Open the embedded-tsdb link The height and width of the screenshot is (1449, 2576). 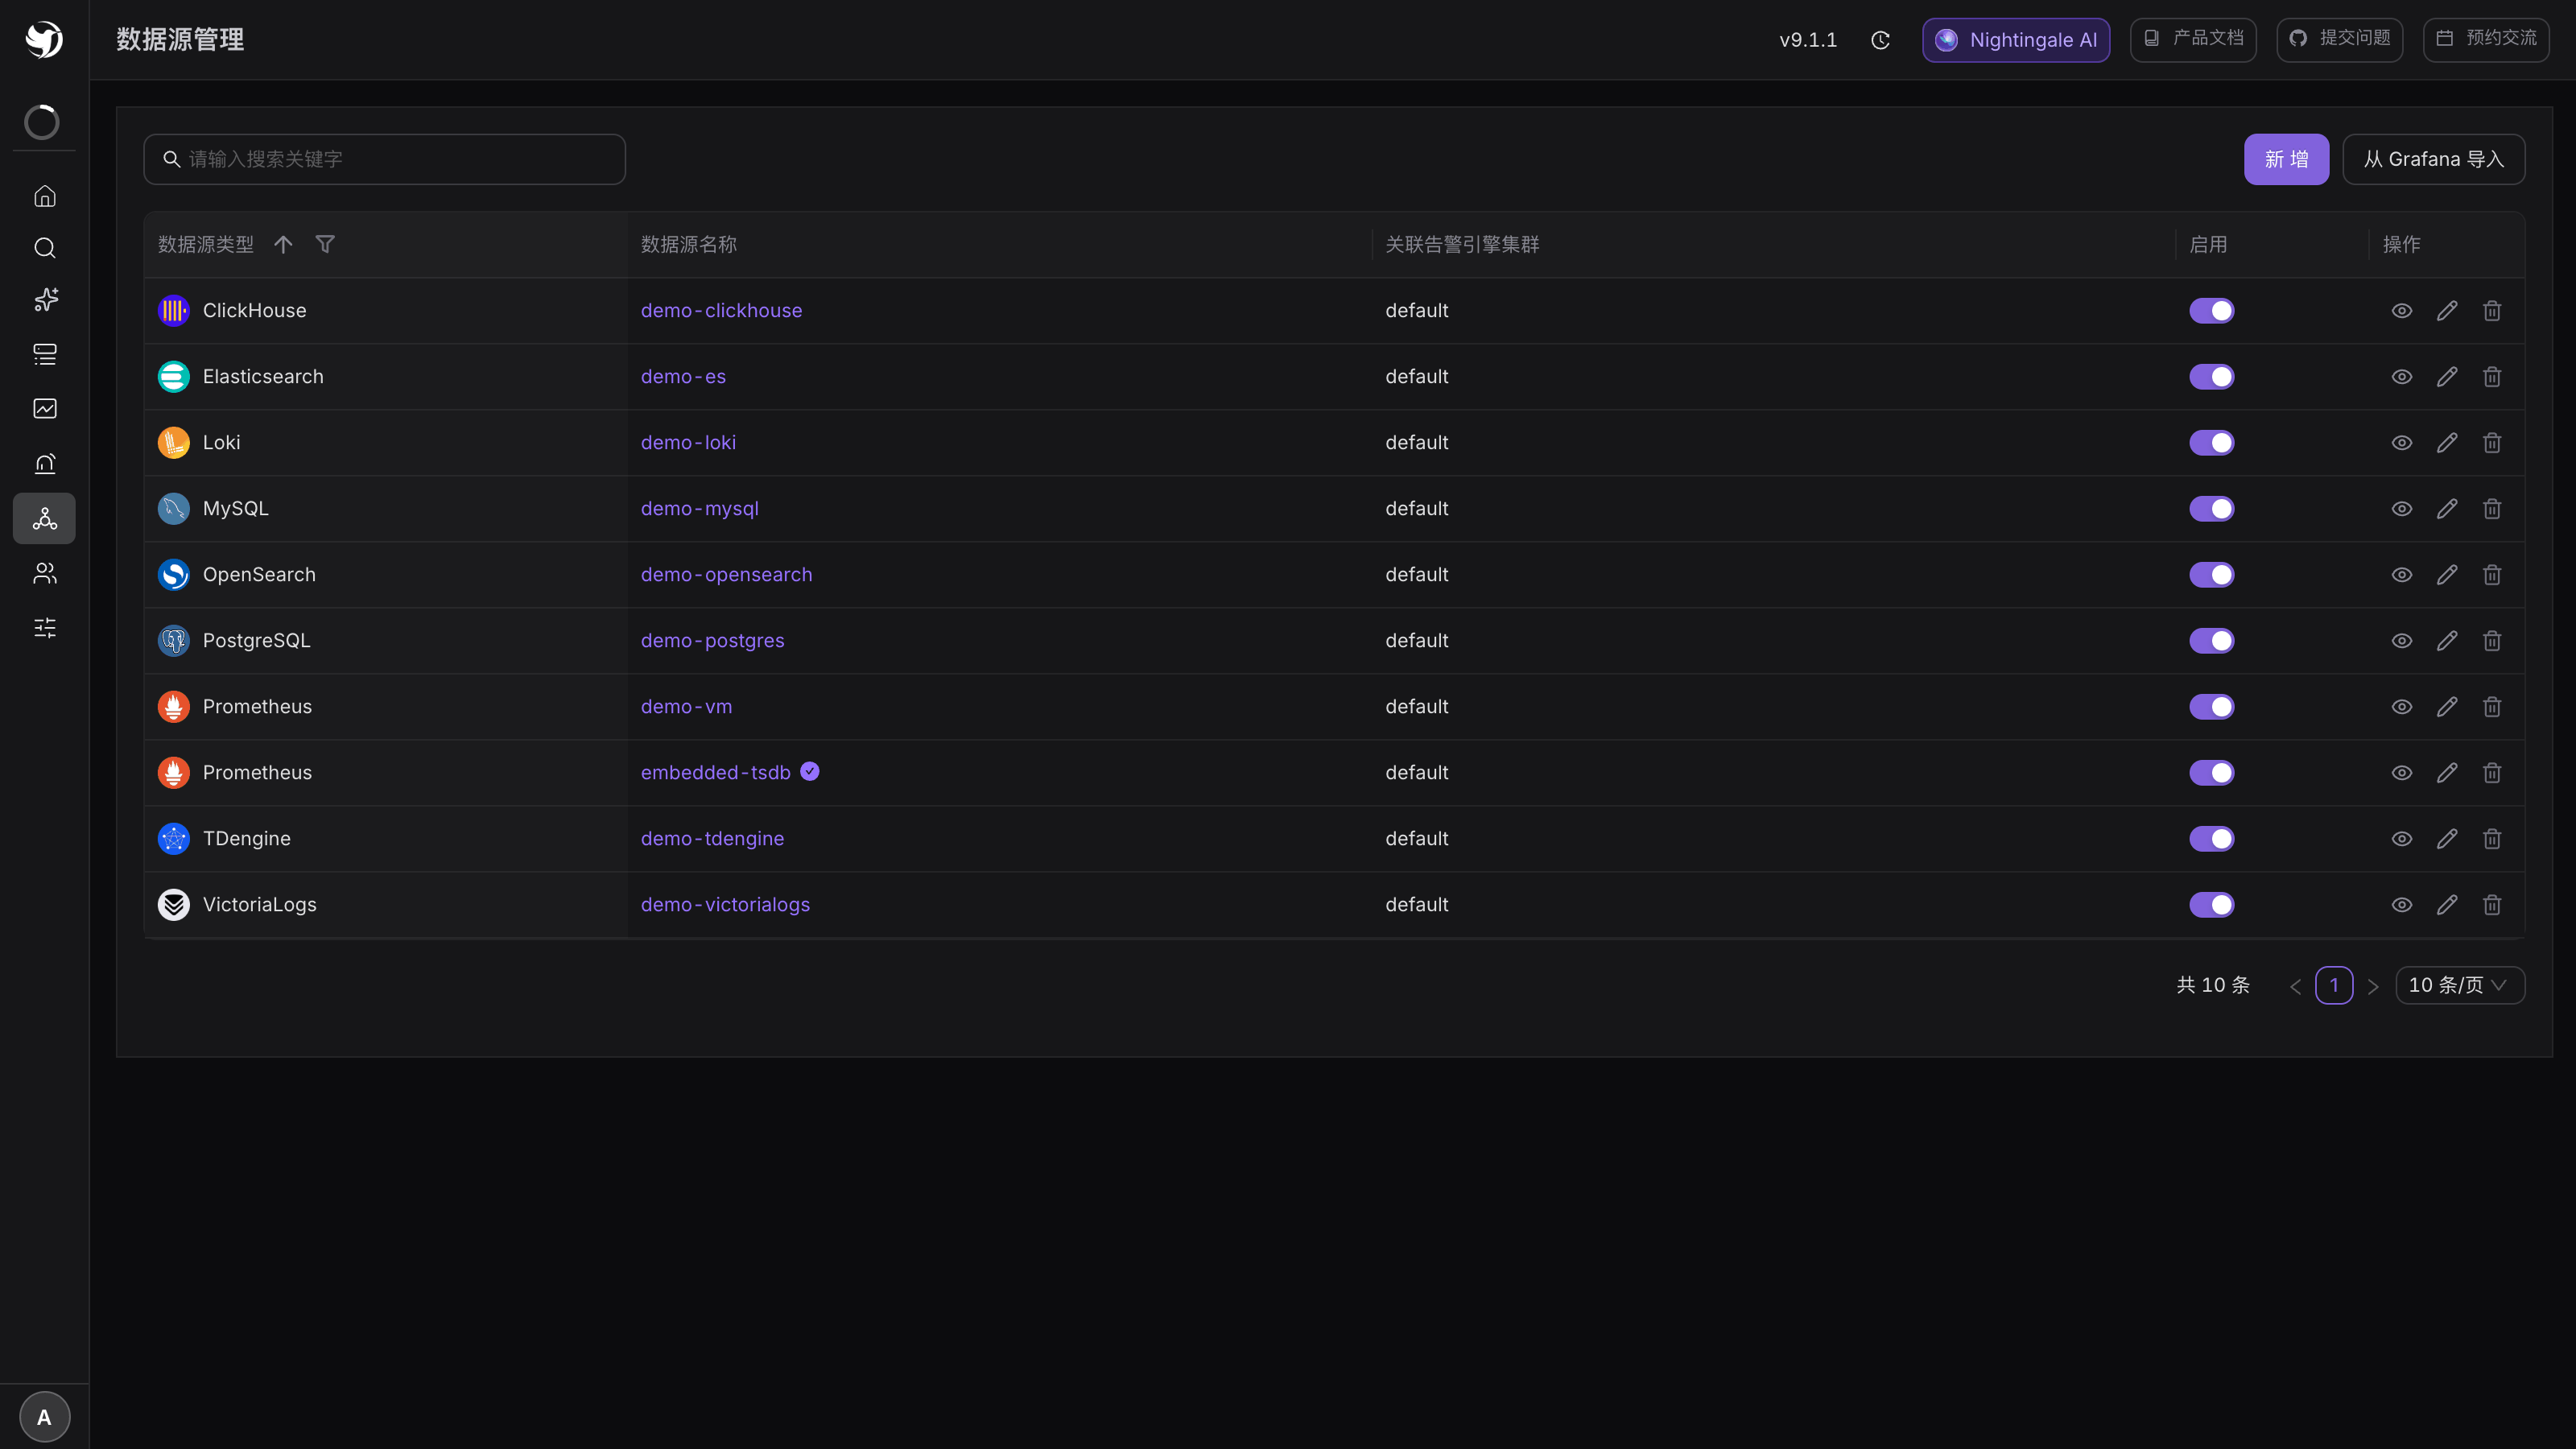click(715, 773)
